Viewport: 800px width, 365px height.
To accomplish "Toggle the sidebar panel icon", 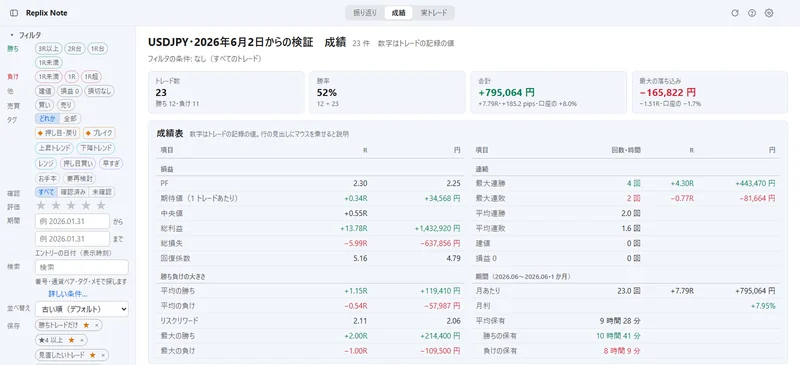I will (14, 13).
